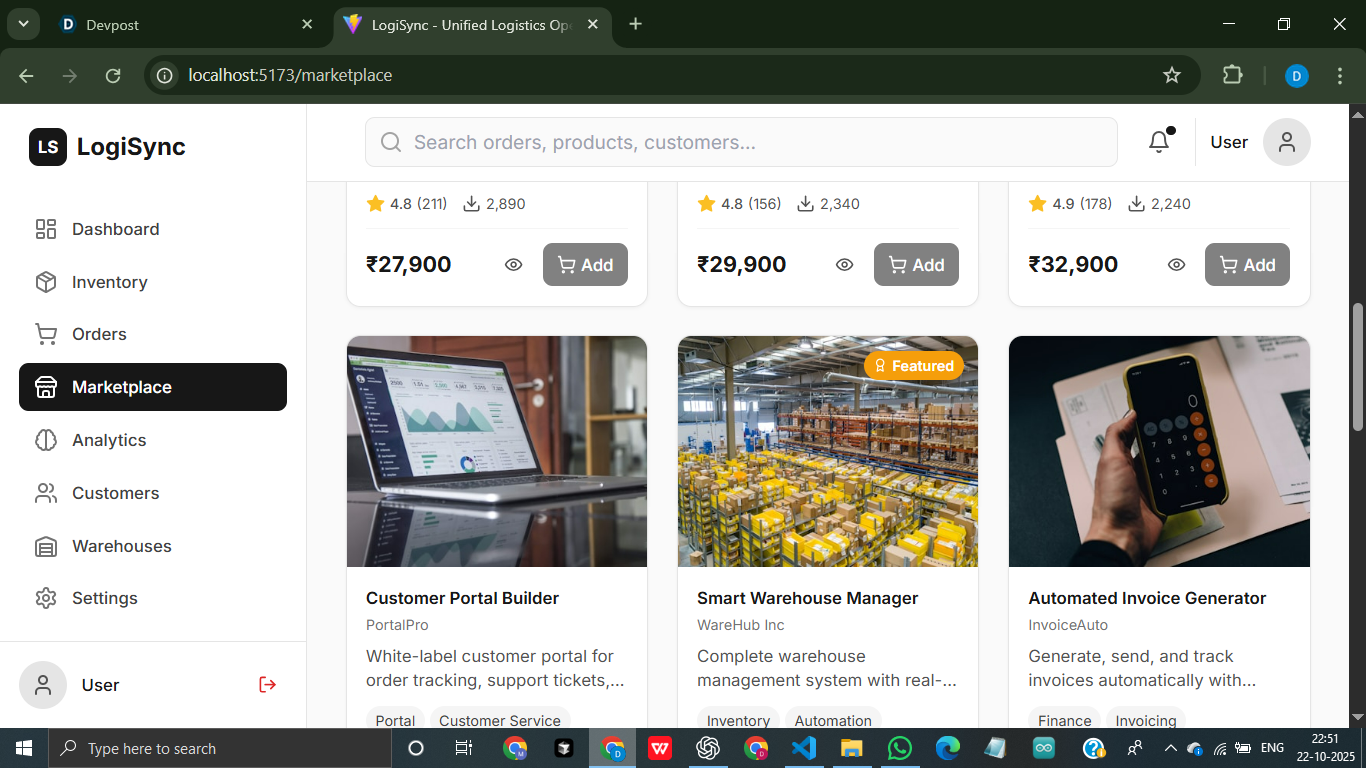Viewport: 1366px width, 768px height.
Task: Close the LogiSync browser tab
Action: click(x=593, y=25)
